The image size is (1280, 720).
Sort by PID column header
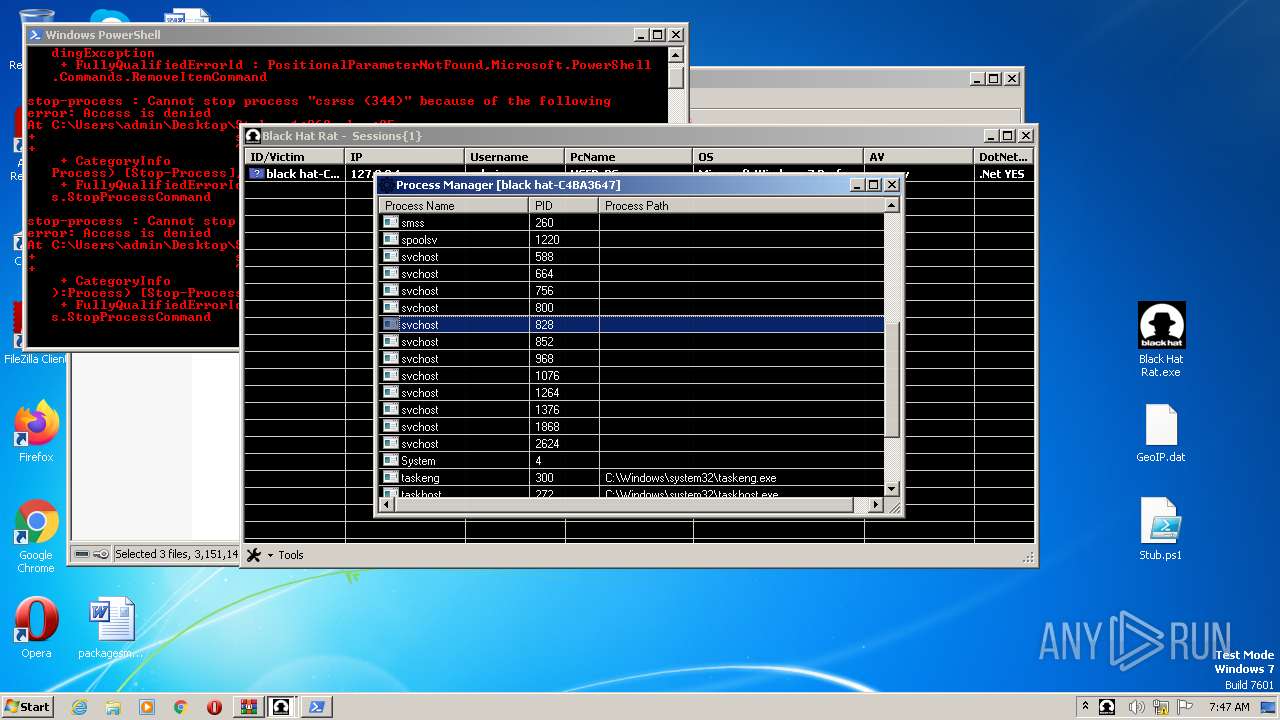pyautogui.click(x=563, y=205)
